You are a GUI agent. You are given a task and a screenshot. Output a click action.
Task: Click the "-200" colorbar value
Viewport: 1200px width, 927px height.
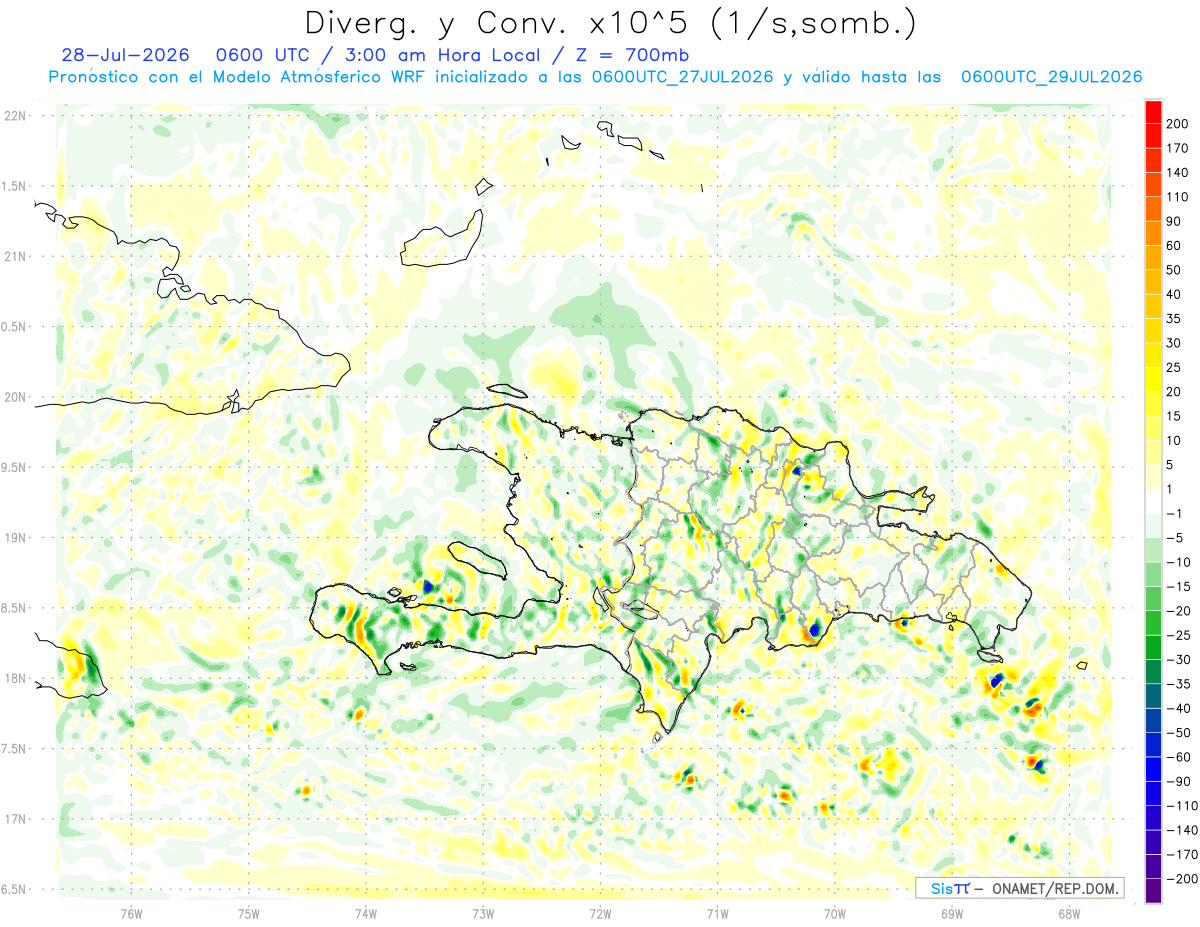(x=1180, y=881)
